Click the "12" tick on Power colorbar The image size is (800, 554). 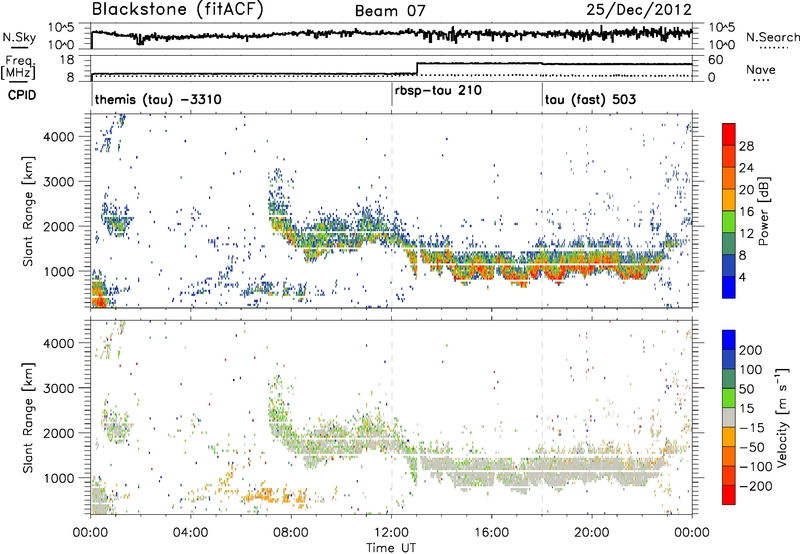coord(746,234)
